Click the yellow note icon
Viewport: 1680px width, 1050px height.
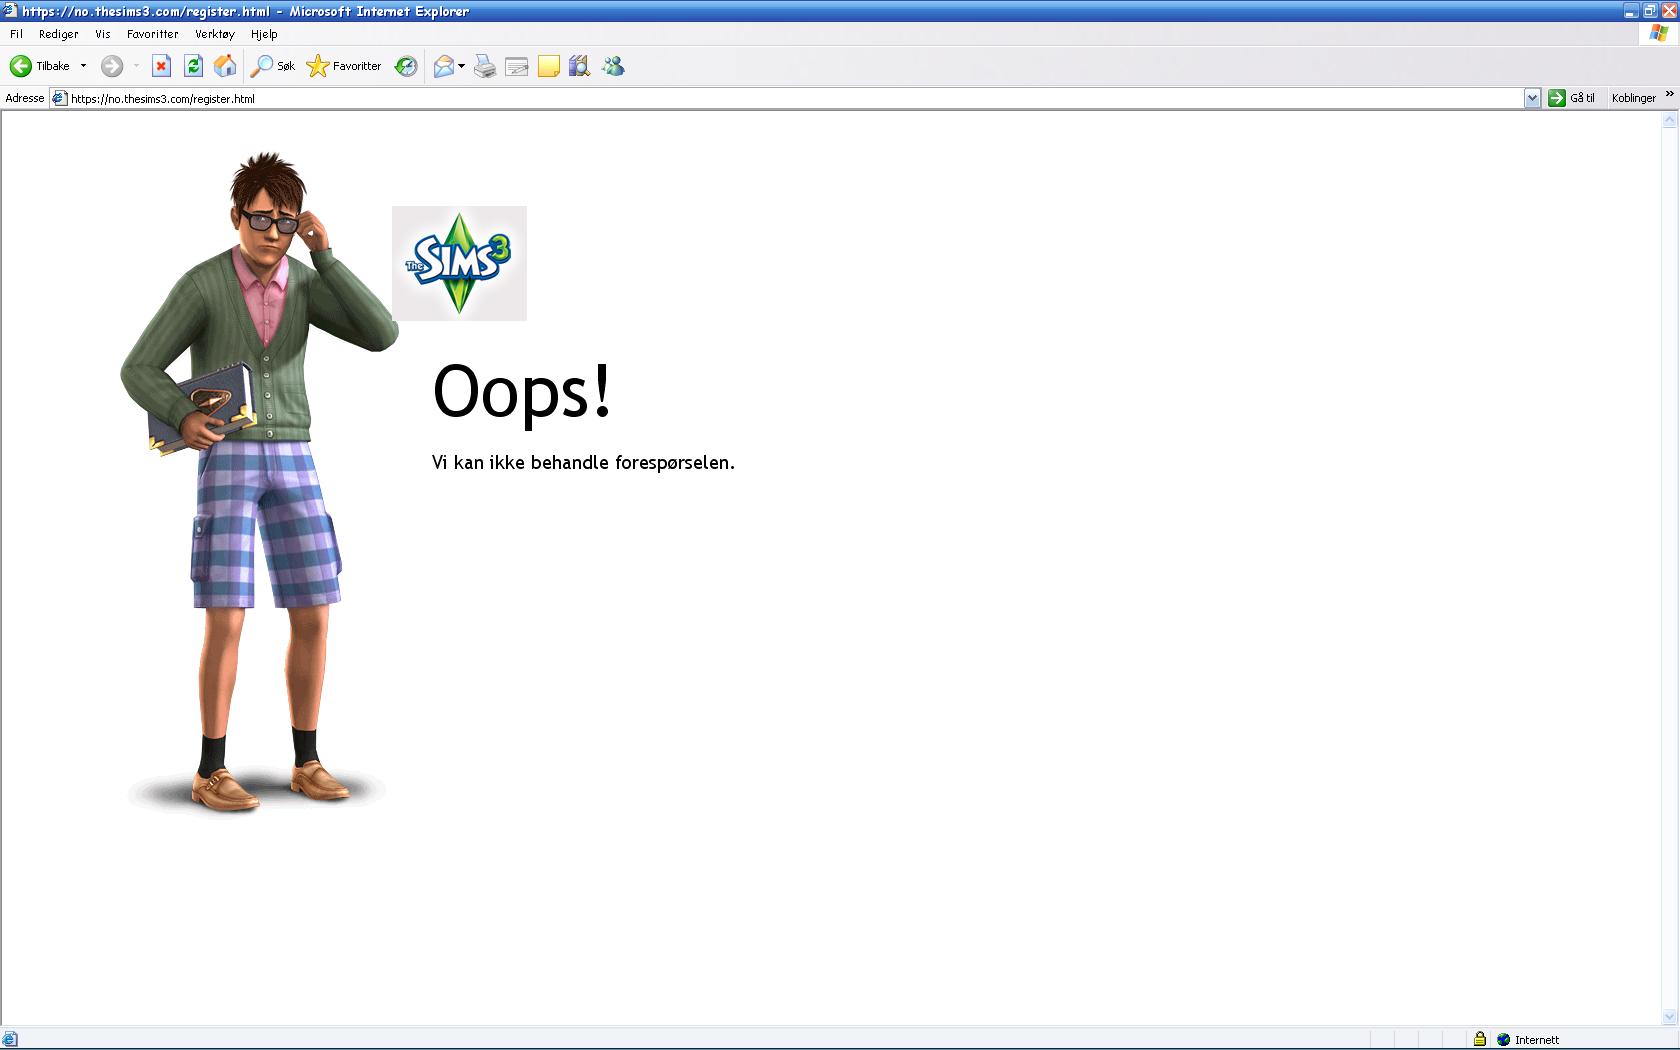tap(549, 67)
